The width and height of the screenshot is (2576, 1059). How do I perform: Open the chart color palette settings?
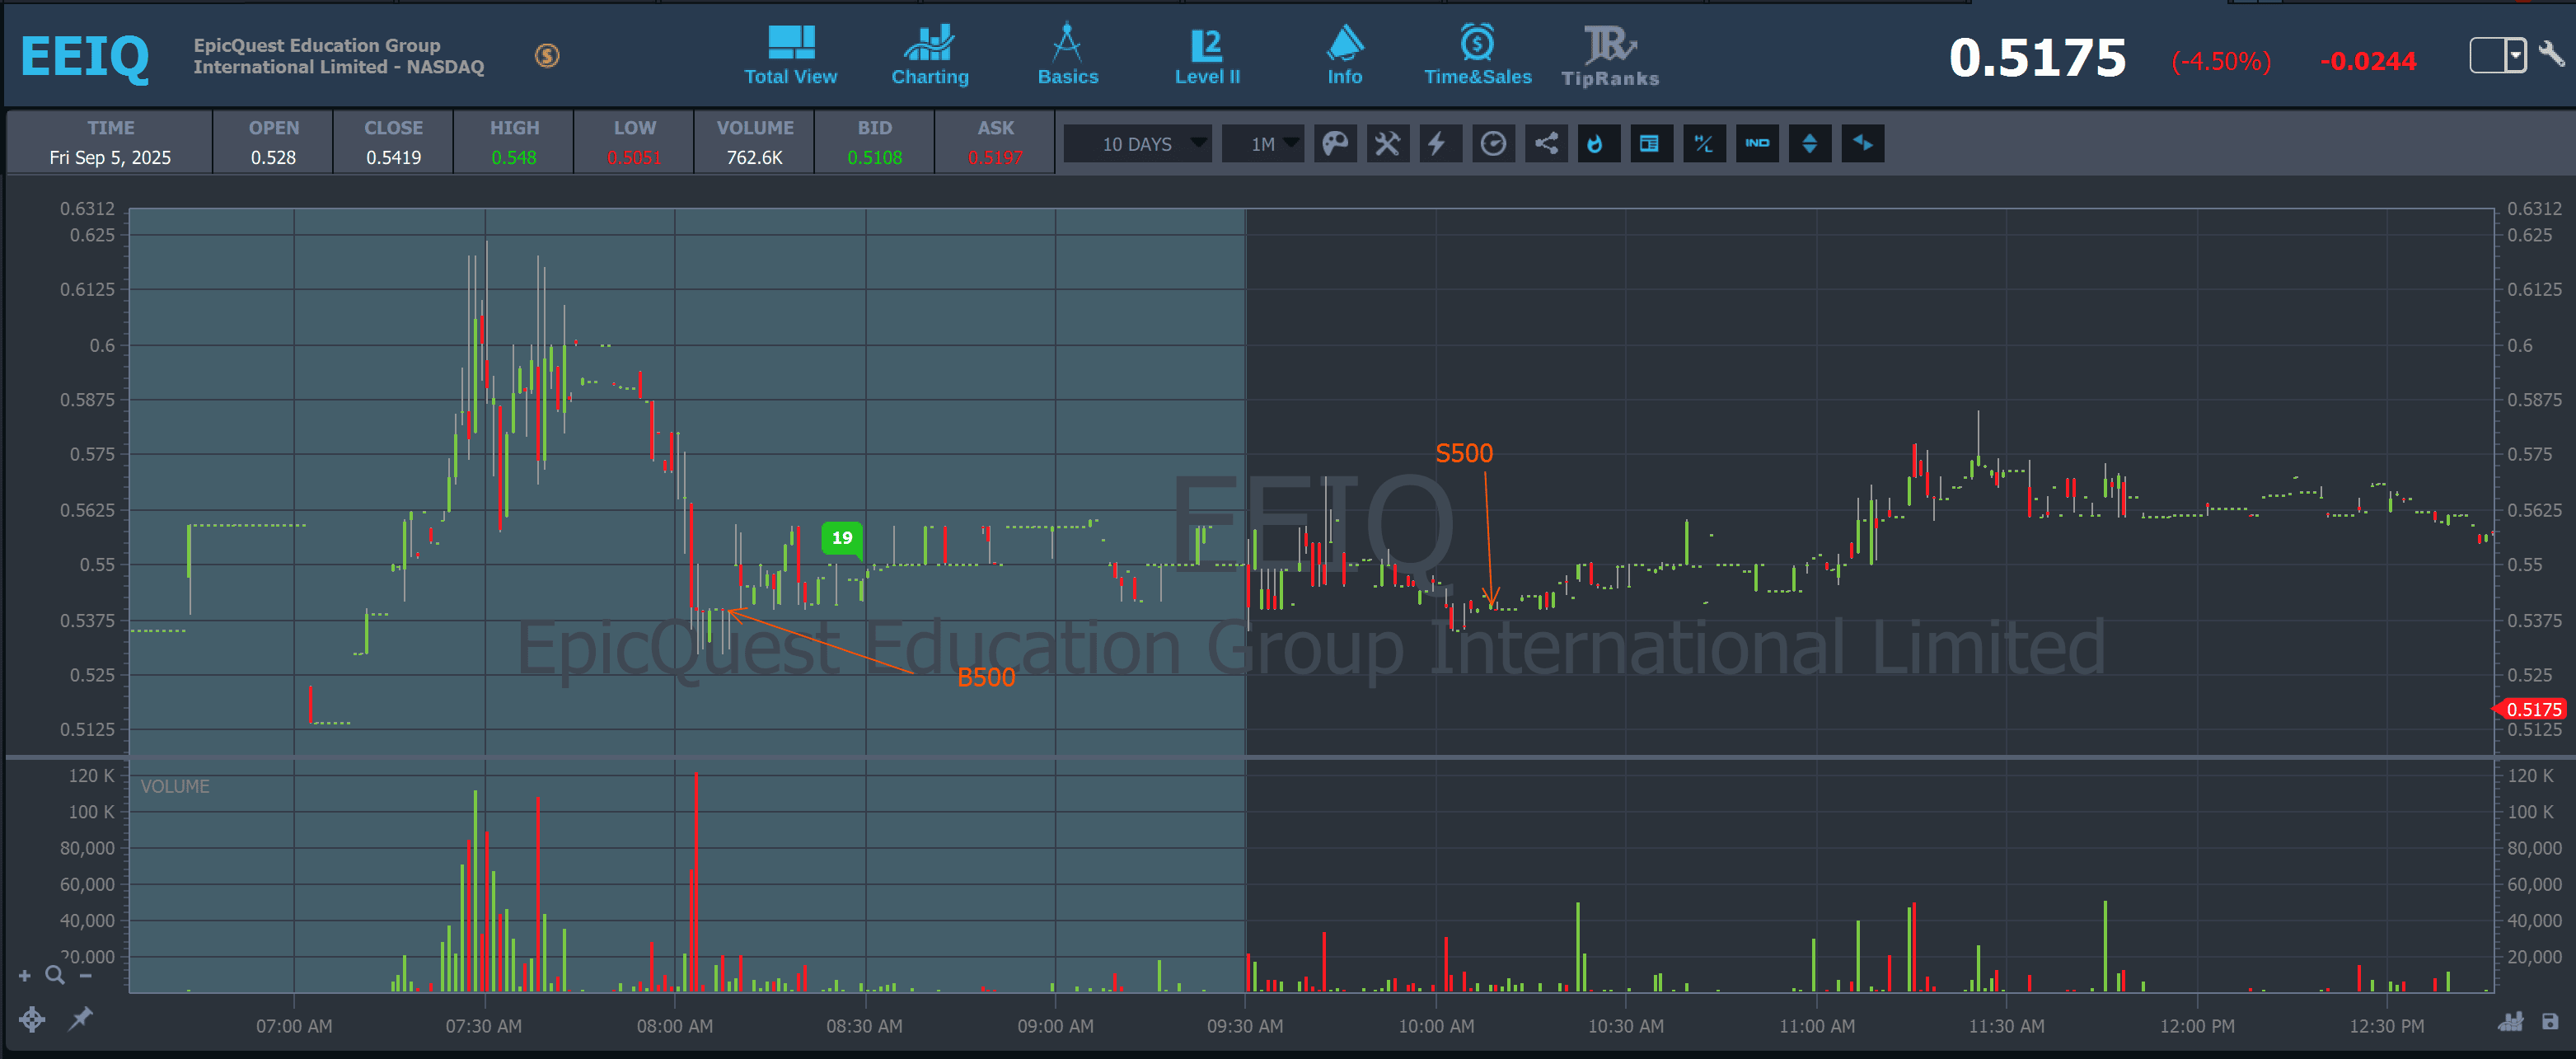(x=1335, y=144)
